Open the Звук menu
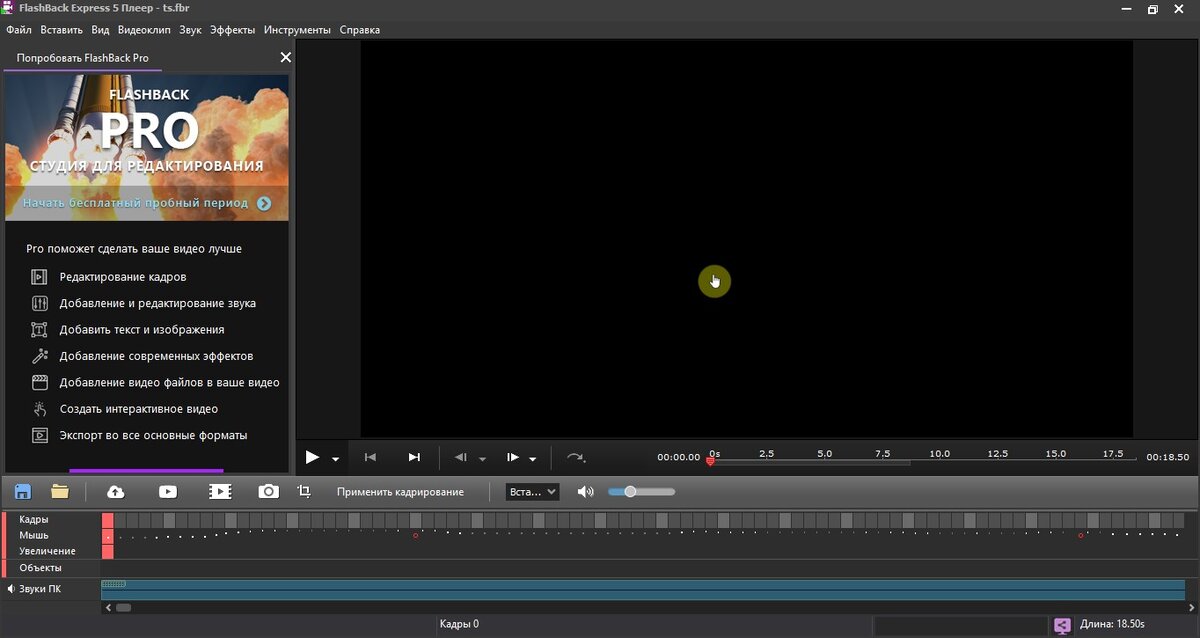The height and width of the screenshot is (638, 1200). point(190,30)
